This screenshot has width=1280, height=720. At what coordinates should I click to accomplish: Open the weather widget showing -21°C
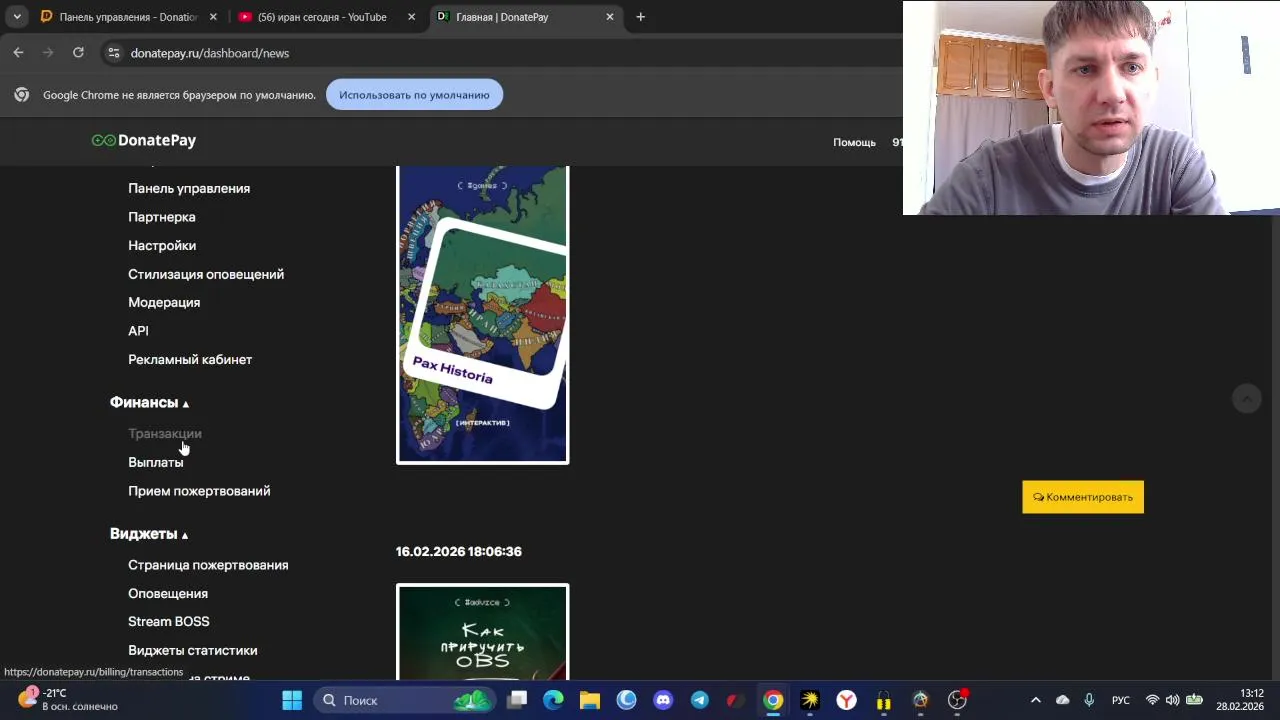point(67,699)
